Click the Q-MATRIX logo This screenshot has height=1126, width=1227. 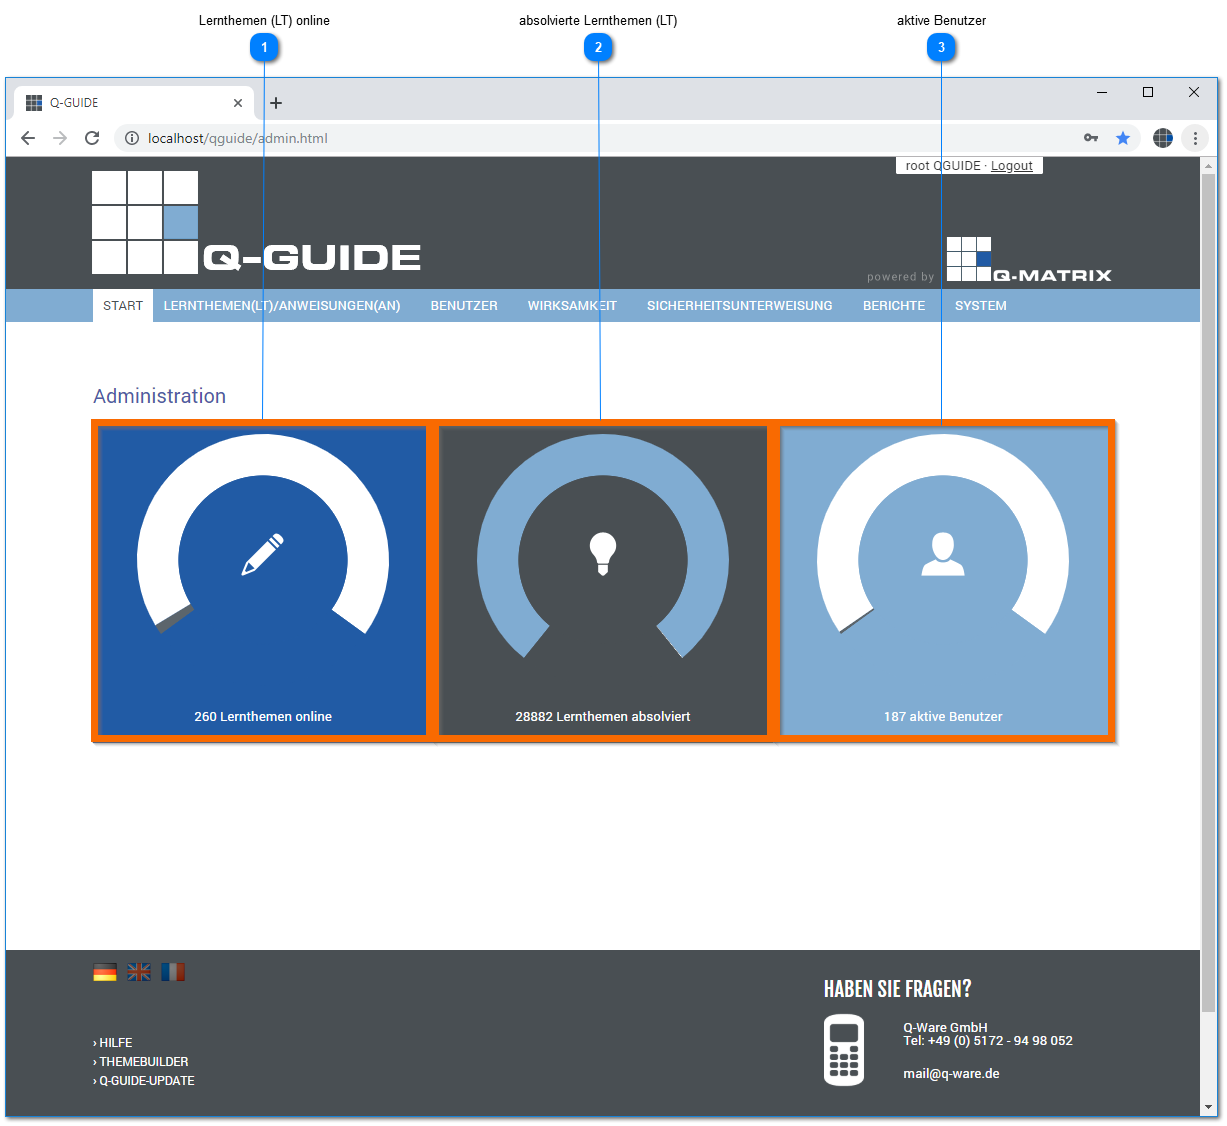(x=1029, y=260)
